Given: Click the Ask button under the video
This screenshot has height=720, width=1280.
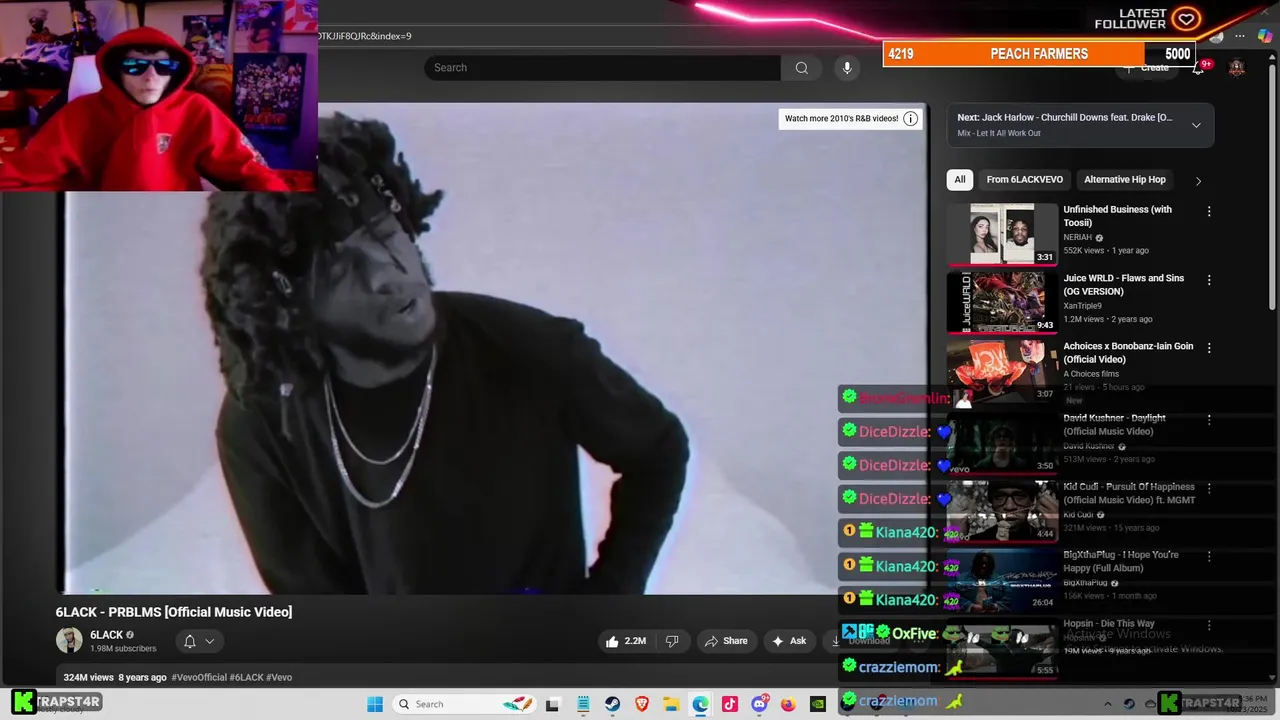Looking at the screenshot, I should pyautogui.click(x=789, y=641).
